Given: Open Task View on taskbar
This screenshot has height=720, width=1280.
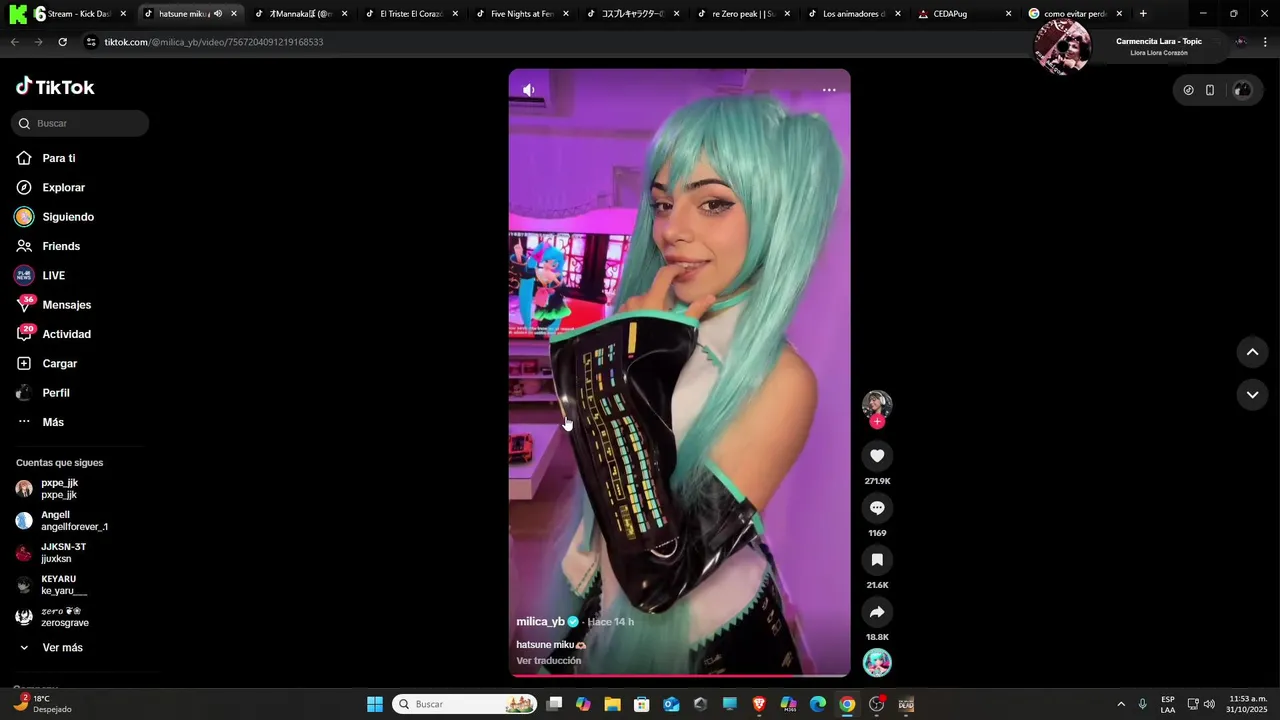Looking at the screenshot, I should tap(554, 704).
